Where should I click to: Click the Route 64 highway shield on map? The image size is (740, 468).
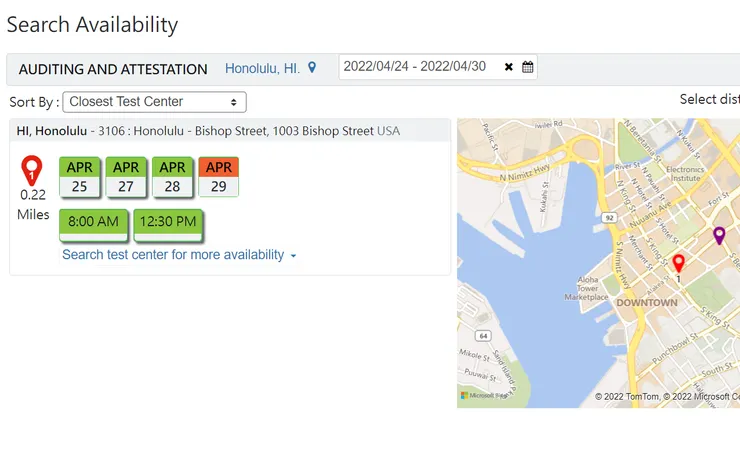483,335
